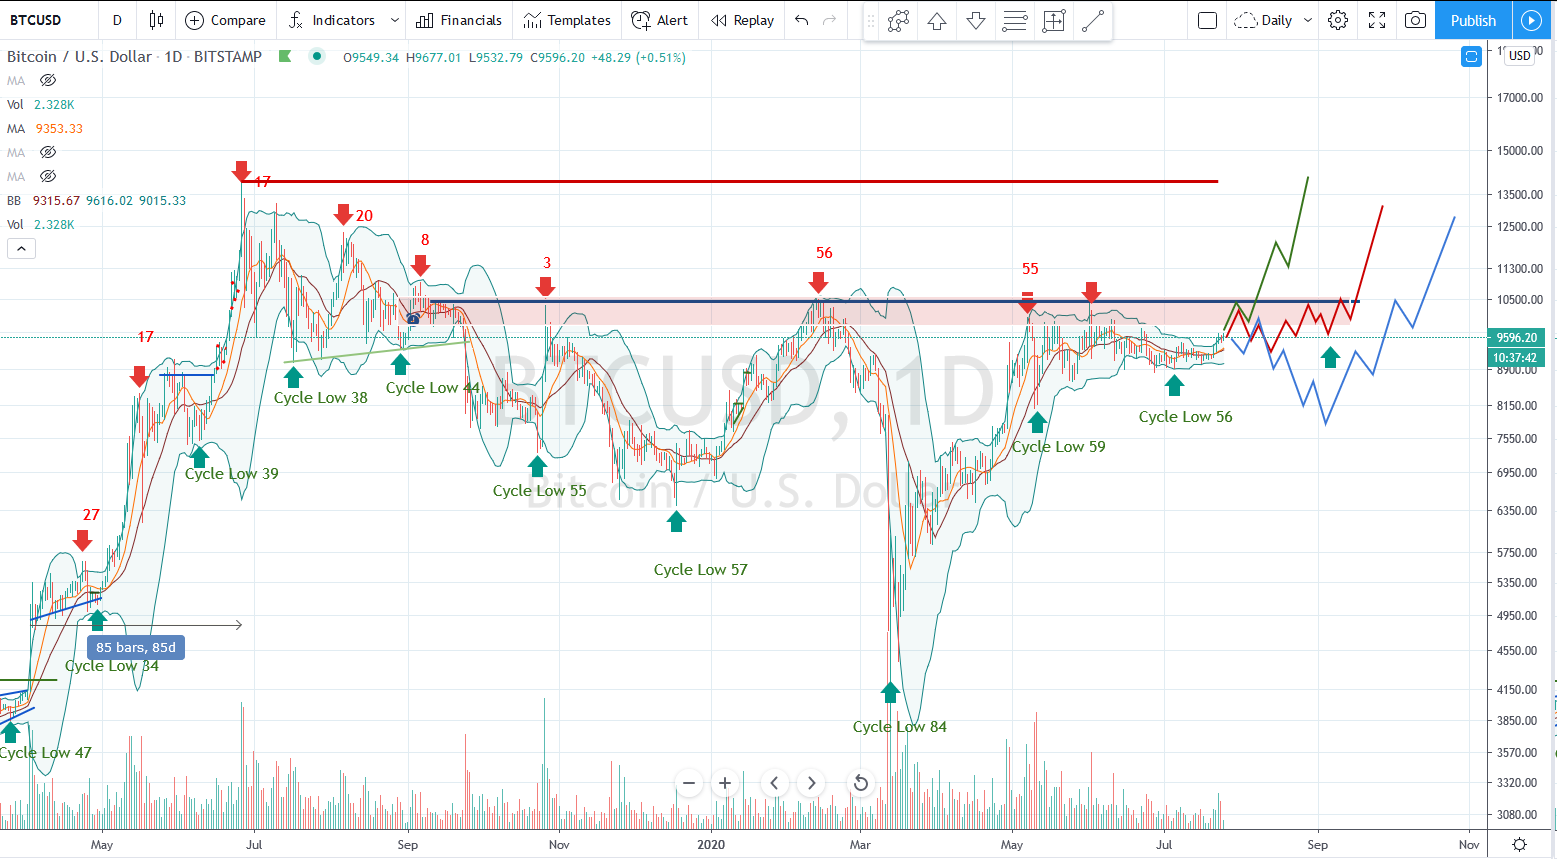The height and width of the screenshot is (859, 1557).
Task: Open time axis settings gear at bottom right
Action: point(1520,845)
